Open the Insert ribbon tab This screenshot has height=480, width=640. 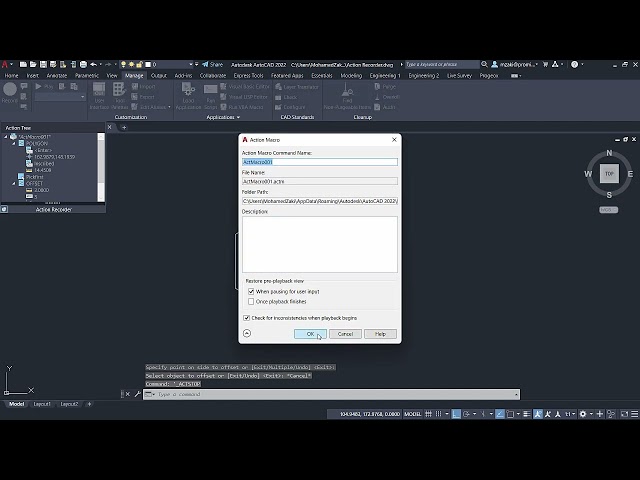33,76
